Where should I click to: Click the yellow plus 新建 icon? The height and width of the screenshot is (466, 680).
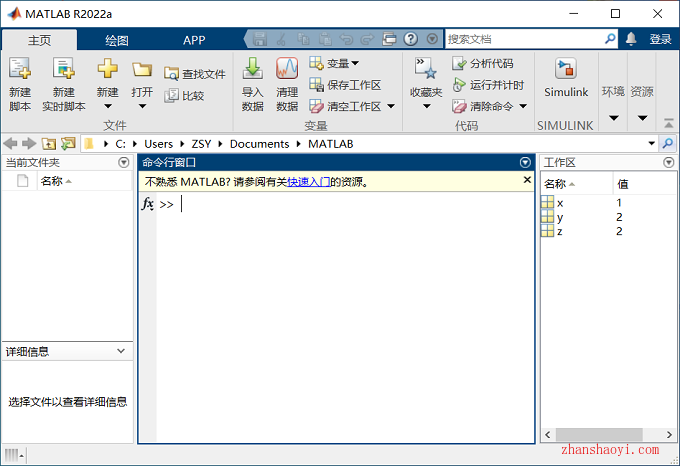(x=107, y=69)
